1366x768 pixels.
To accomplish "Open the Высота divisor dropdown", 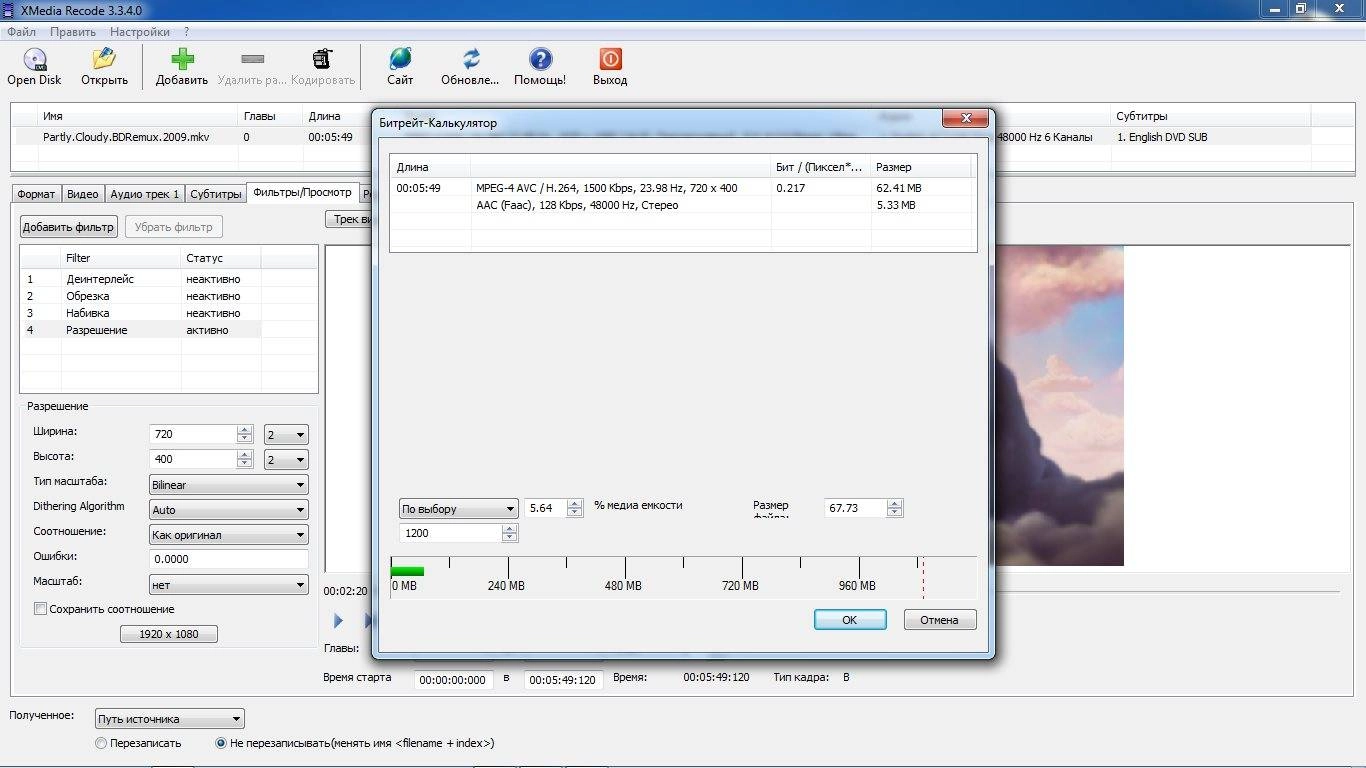I will [286, 460].
